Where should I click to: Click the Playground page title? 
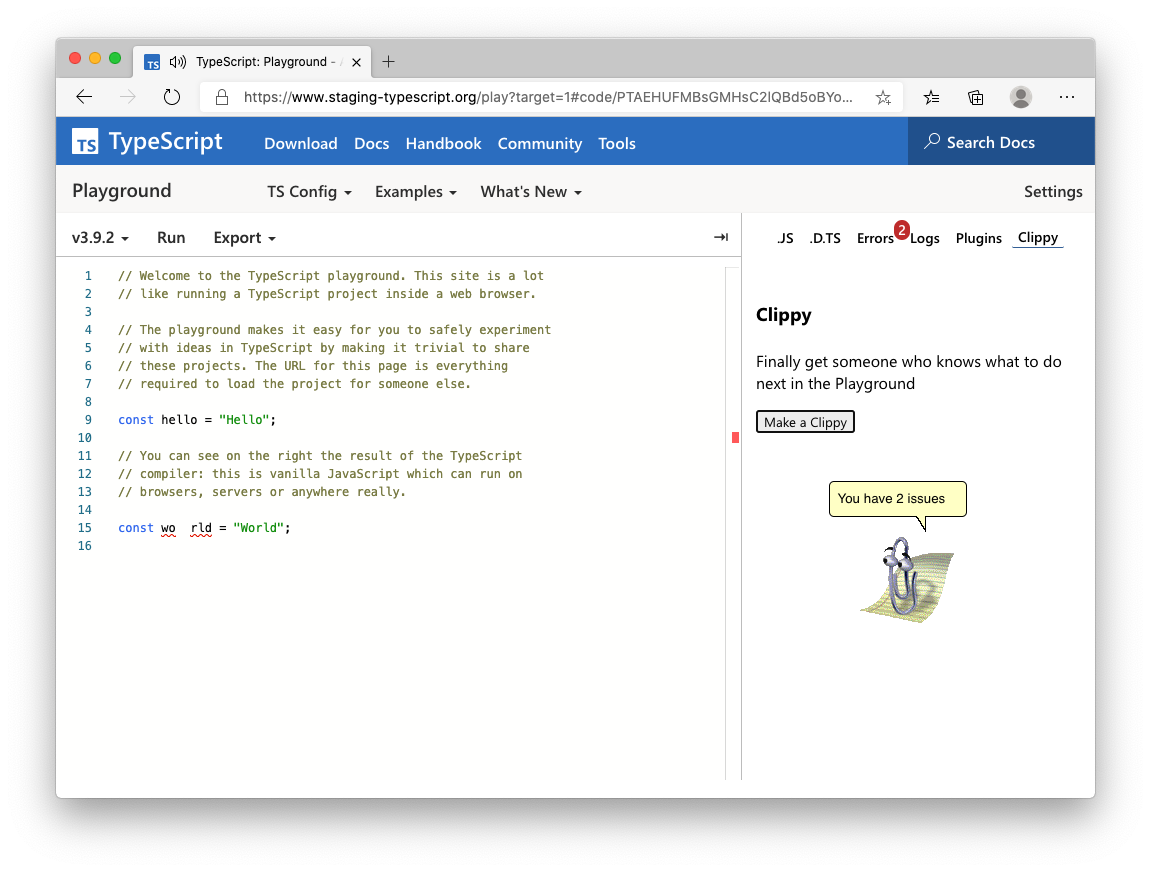coord(122,191)
